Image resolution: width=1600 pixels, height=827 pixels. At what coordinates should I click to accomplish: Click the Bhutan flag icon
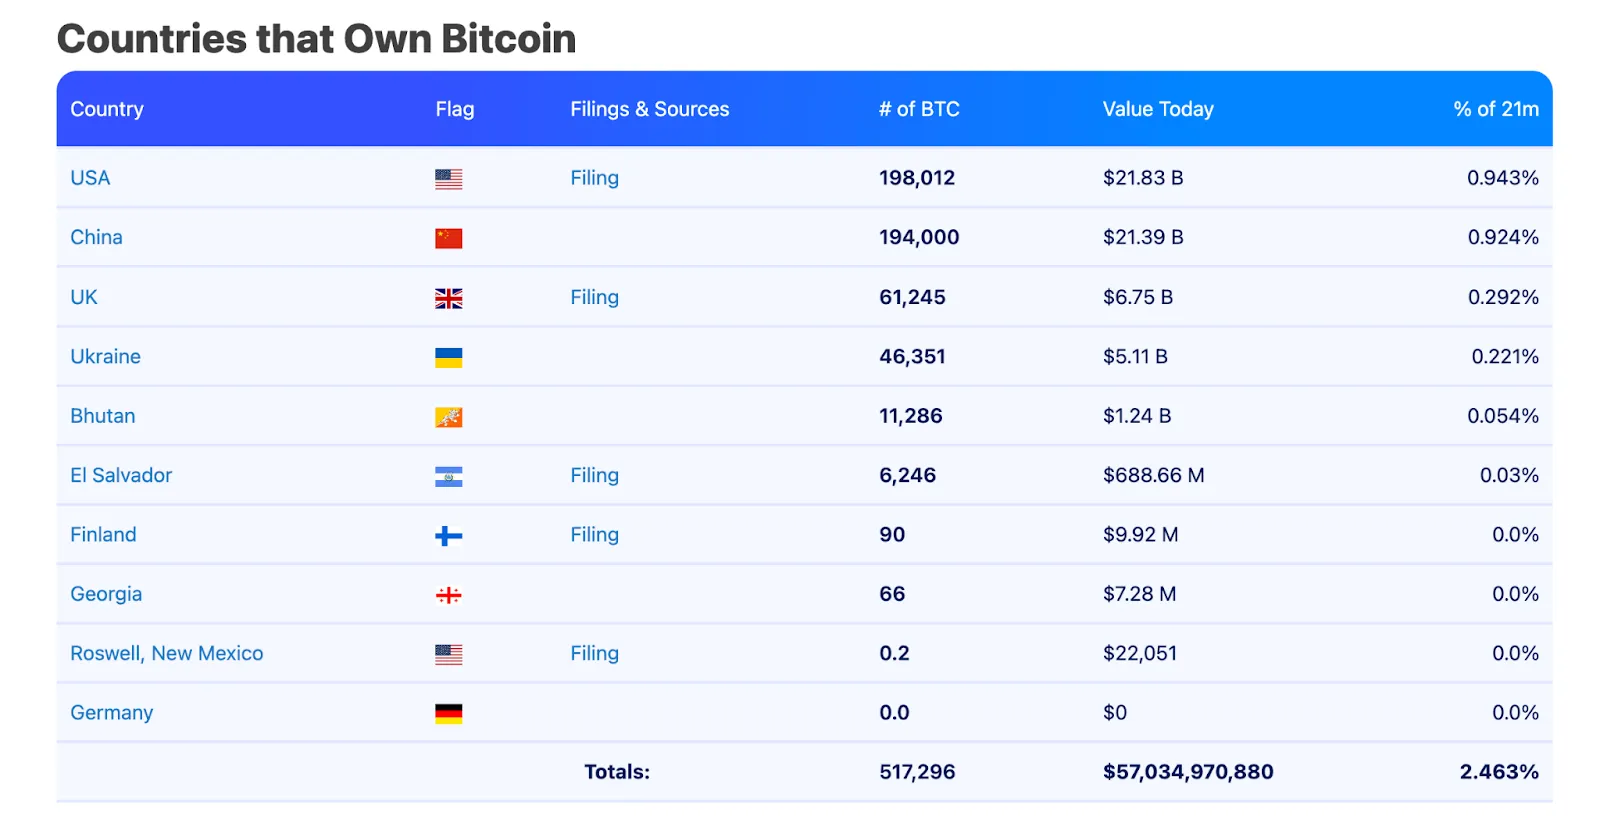(x=449, y=416)
